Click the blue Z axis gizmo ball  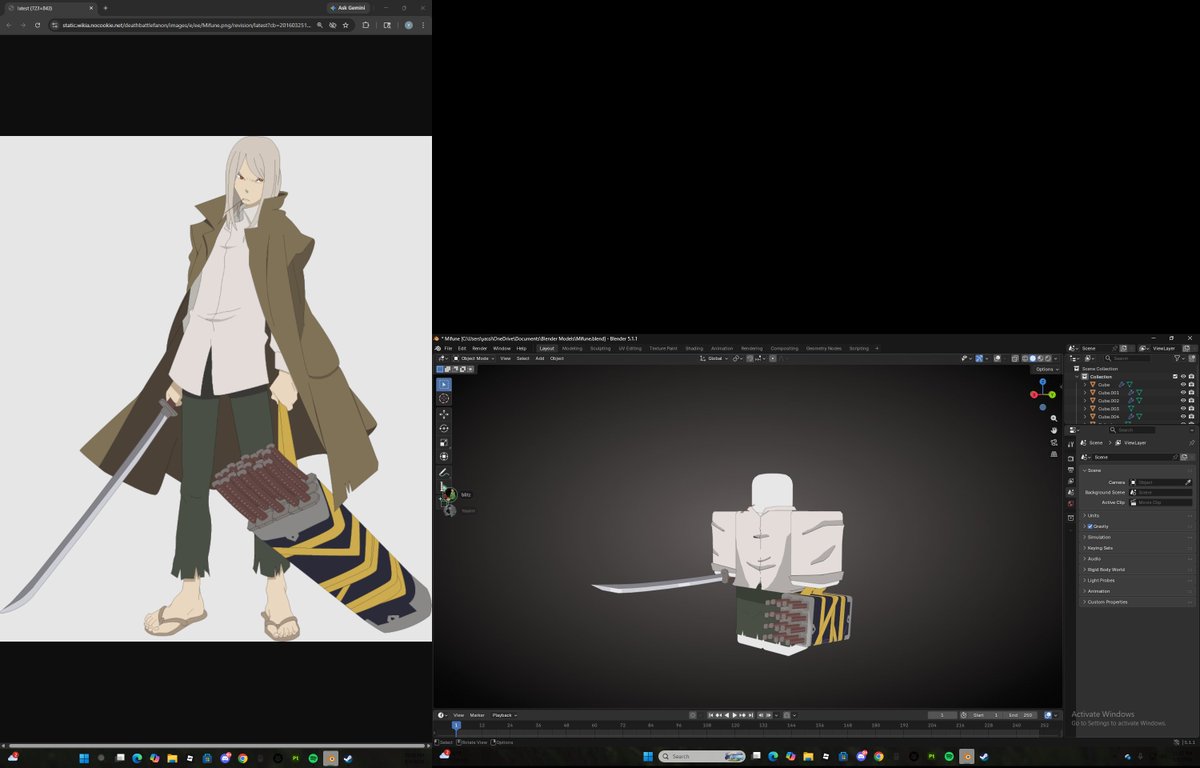point(1043,381)
